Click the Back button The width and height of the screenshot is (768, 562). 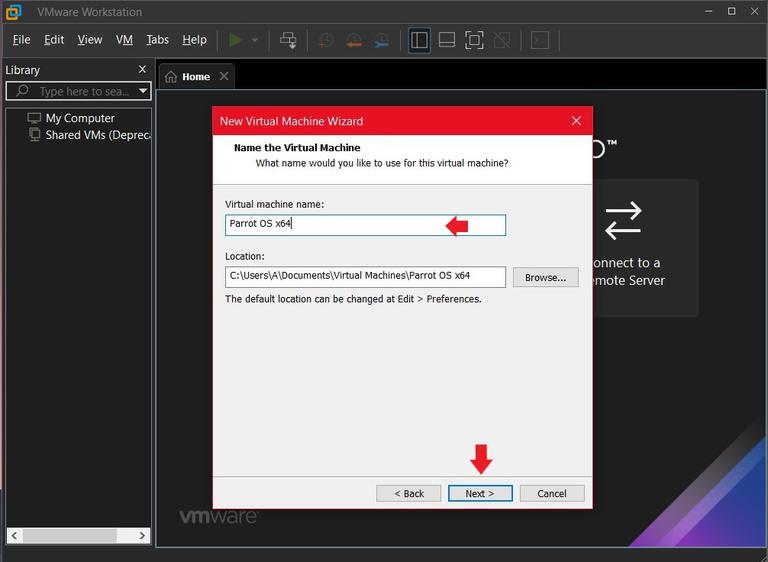pyautogui.click(x=408, y=493)
